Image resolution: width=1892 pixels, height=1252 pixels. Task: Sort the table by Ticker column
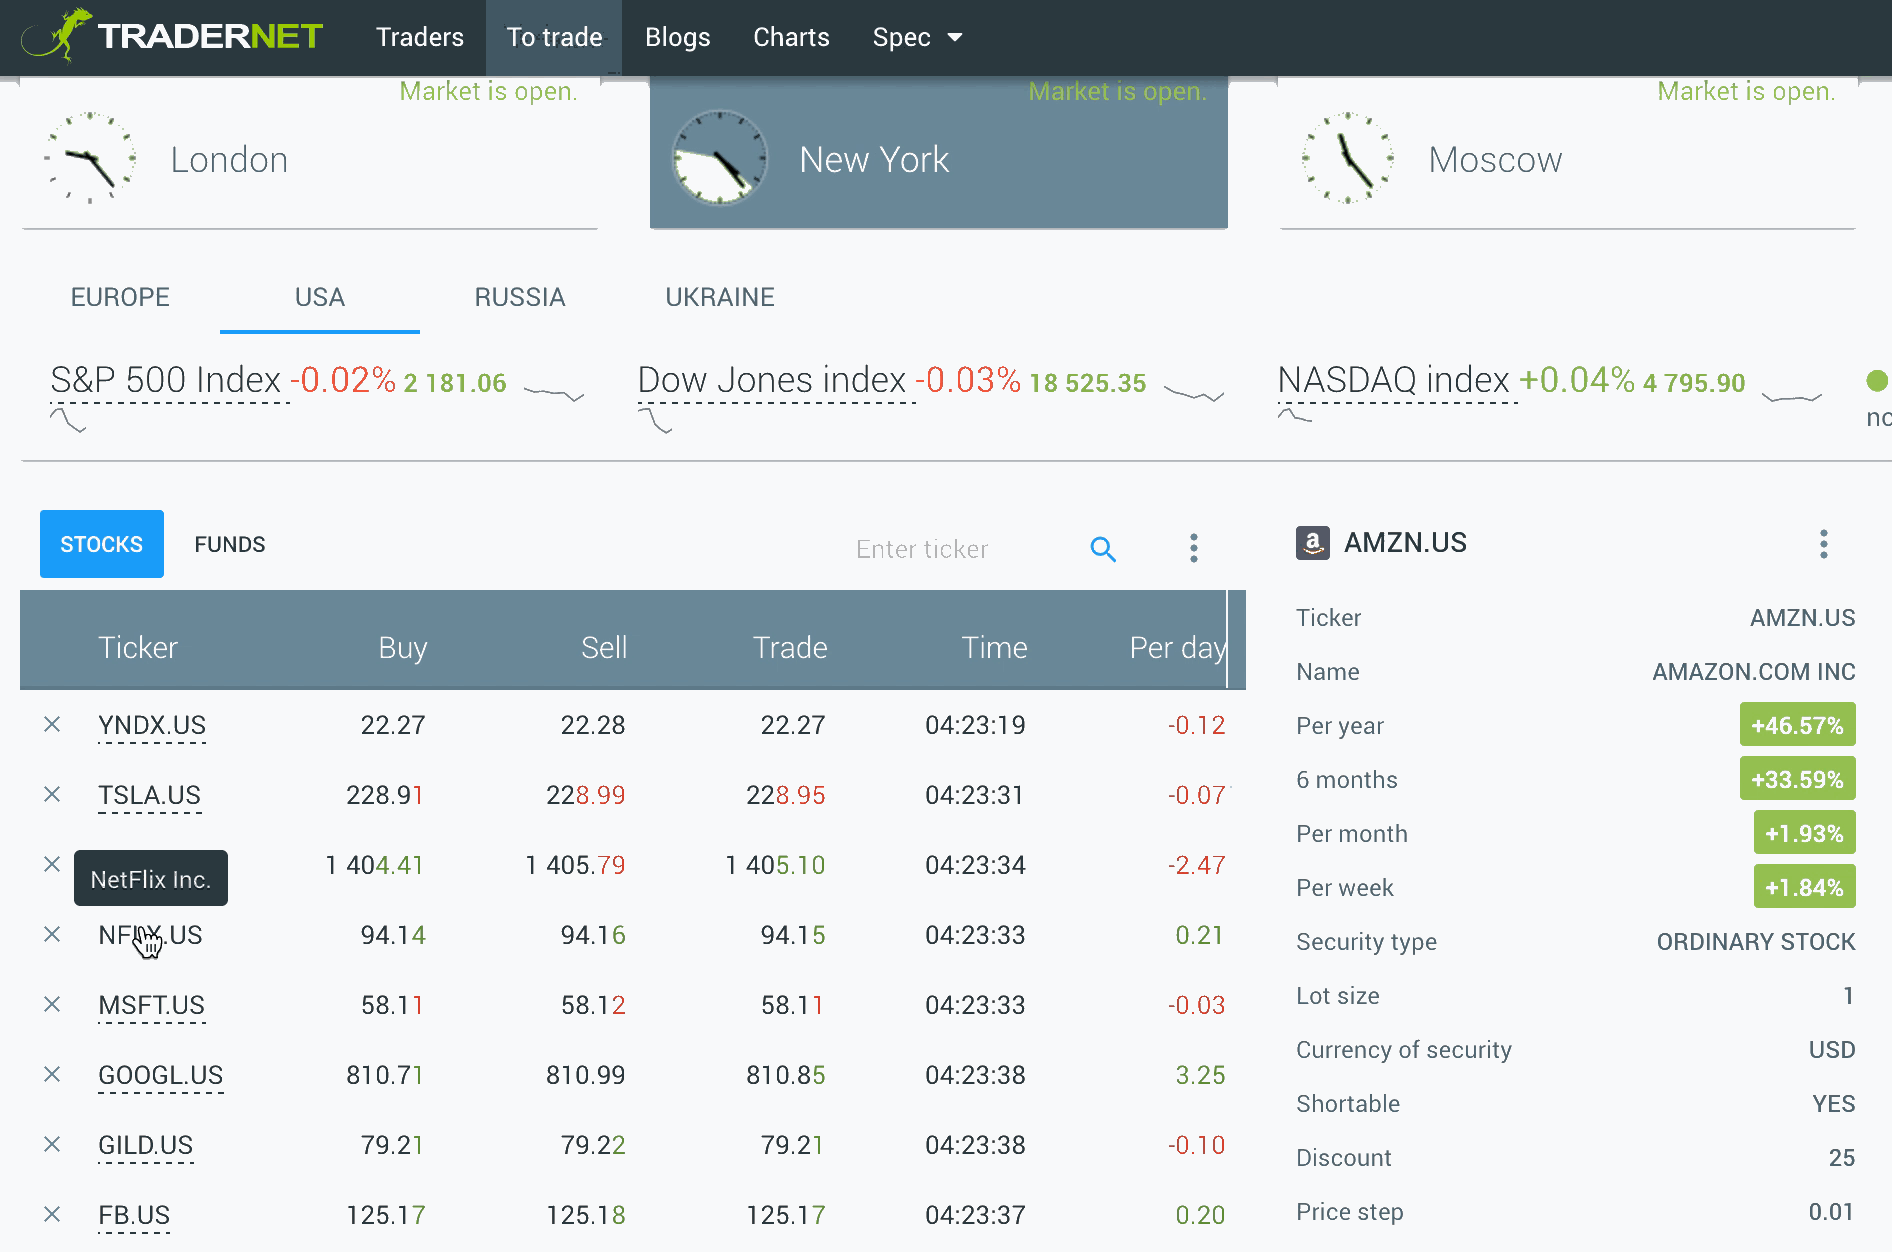pos(138,648)
